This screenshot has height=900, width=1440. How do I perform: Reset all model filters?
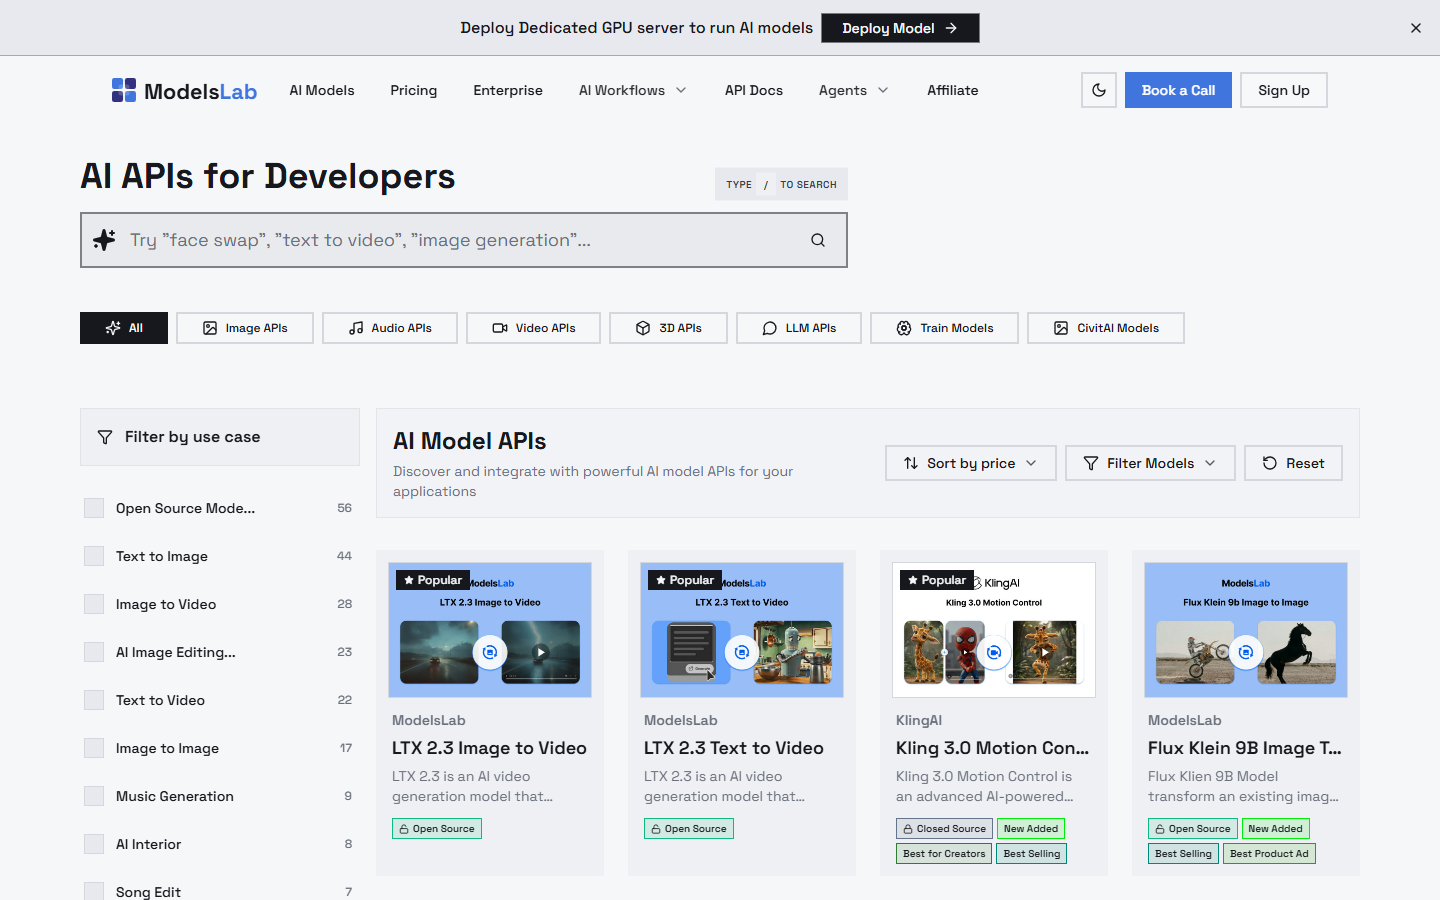pos(1293,462)
